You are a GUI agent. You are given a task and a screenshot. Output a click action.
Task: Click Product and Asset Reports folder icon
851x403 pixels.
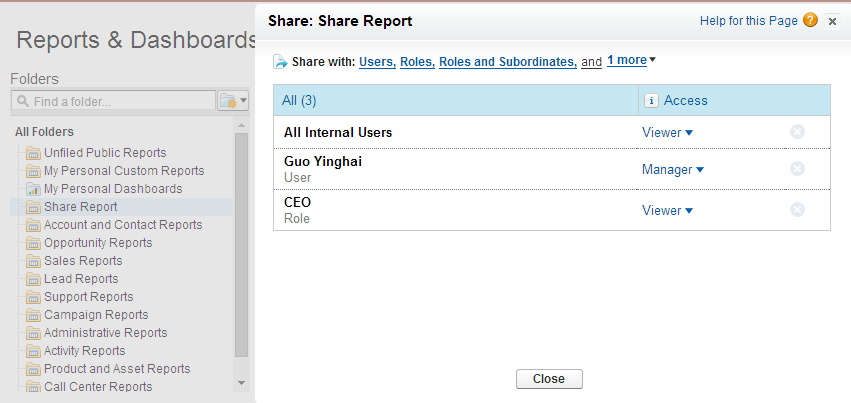34,369
